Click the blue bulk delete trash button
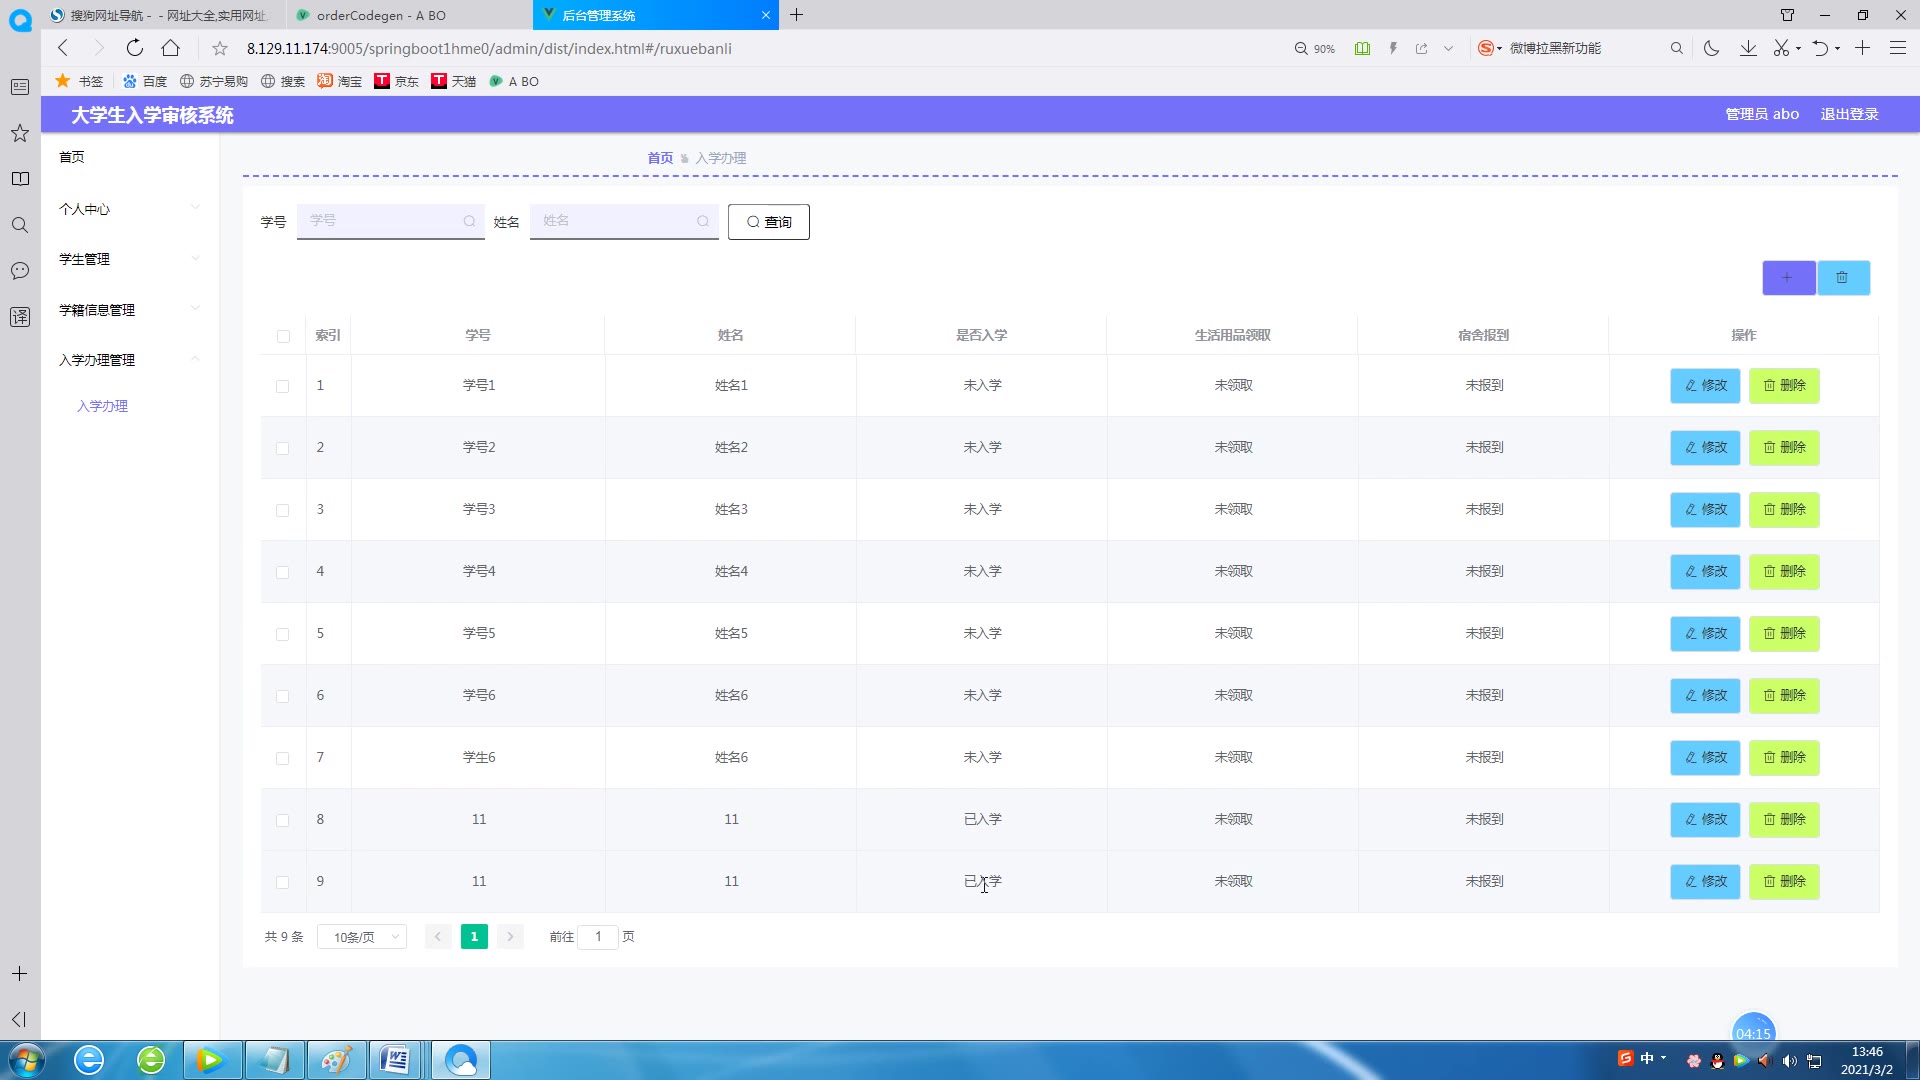 click(x=1843, y=278)
